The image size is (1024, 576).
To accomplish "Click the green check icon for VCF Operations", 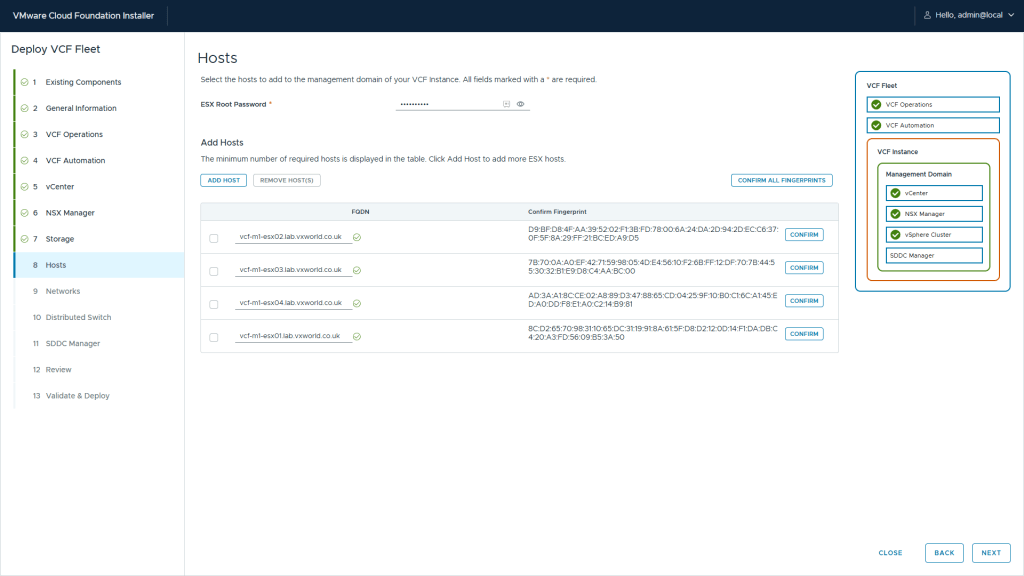I will point(876,104).
